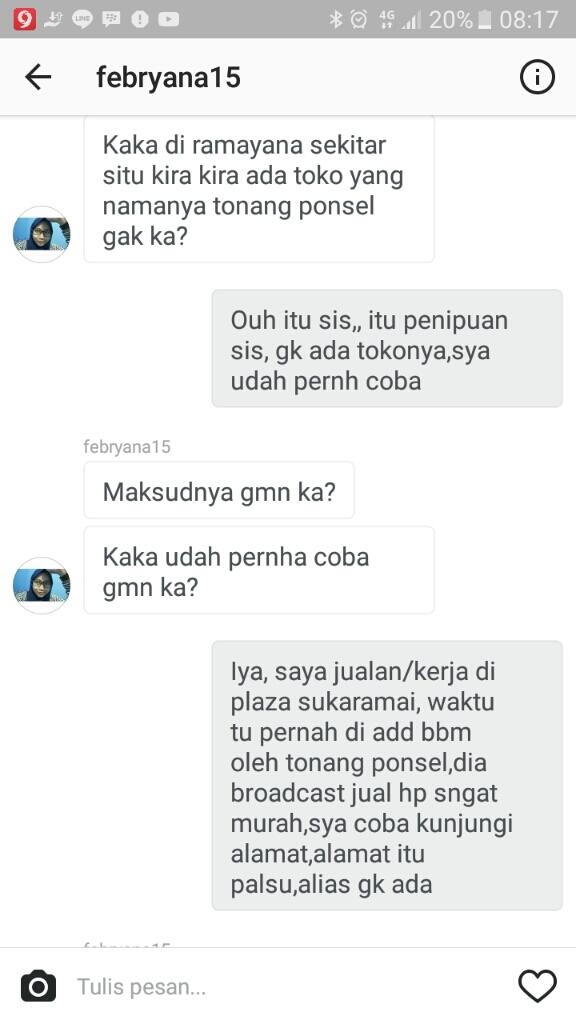This screenshot has height=1024, width=576.
Task: Open the febryana15 header title
Action: pos(168,77)
